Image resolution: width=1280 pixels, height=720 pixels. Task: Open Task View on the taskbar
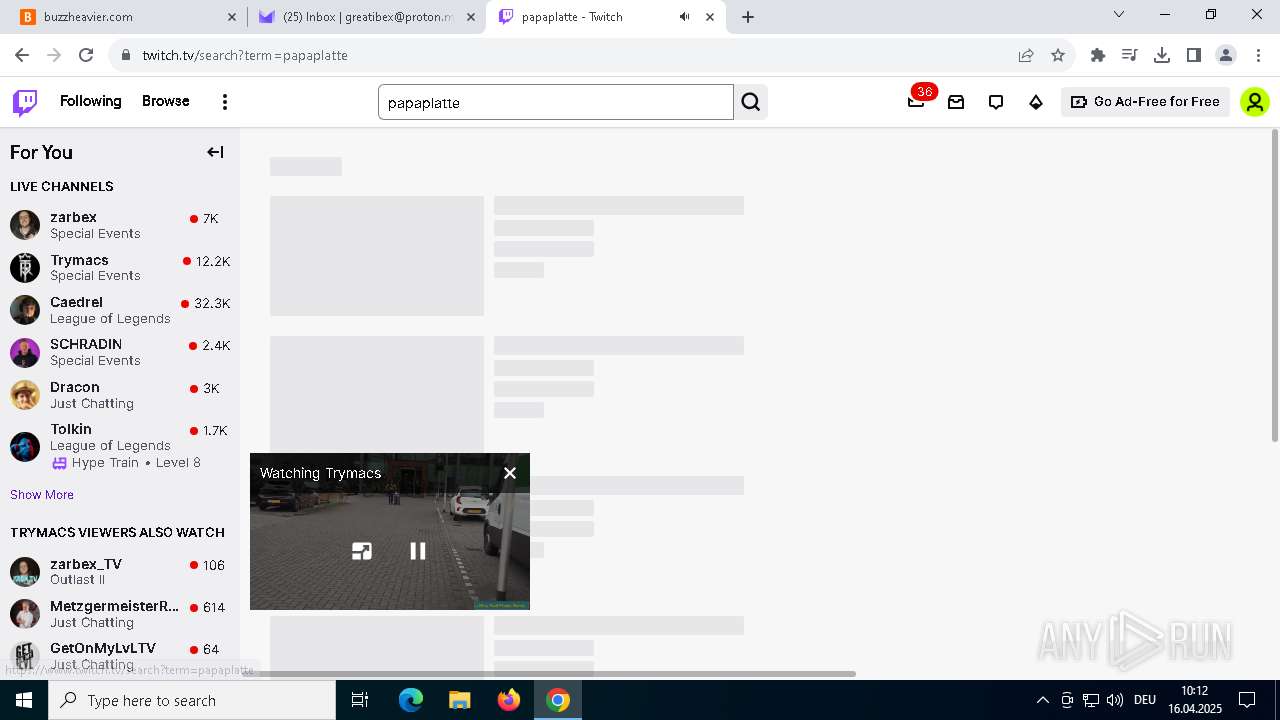360,700
